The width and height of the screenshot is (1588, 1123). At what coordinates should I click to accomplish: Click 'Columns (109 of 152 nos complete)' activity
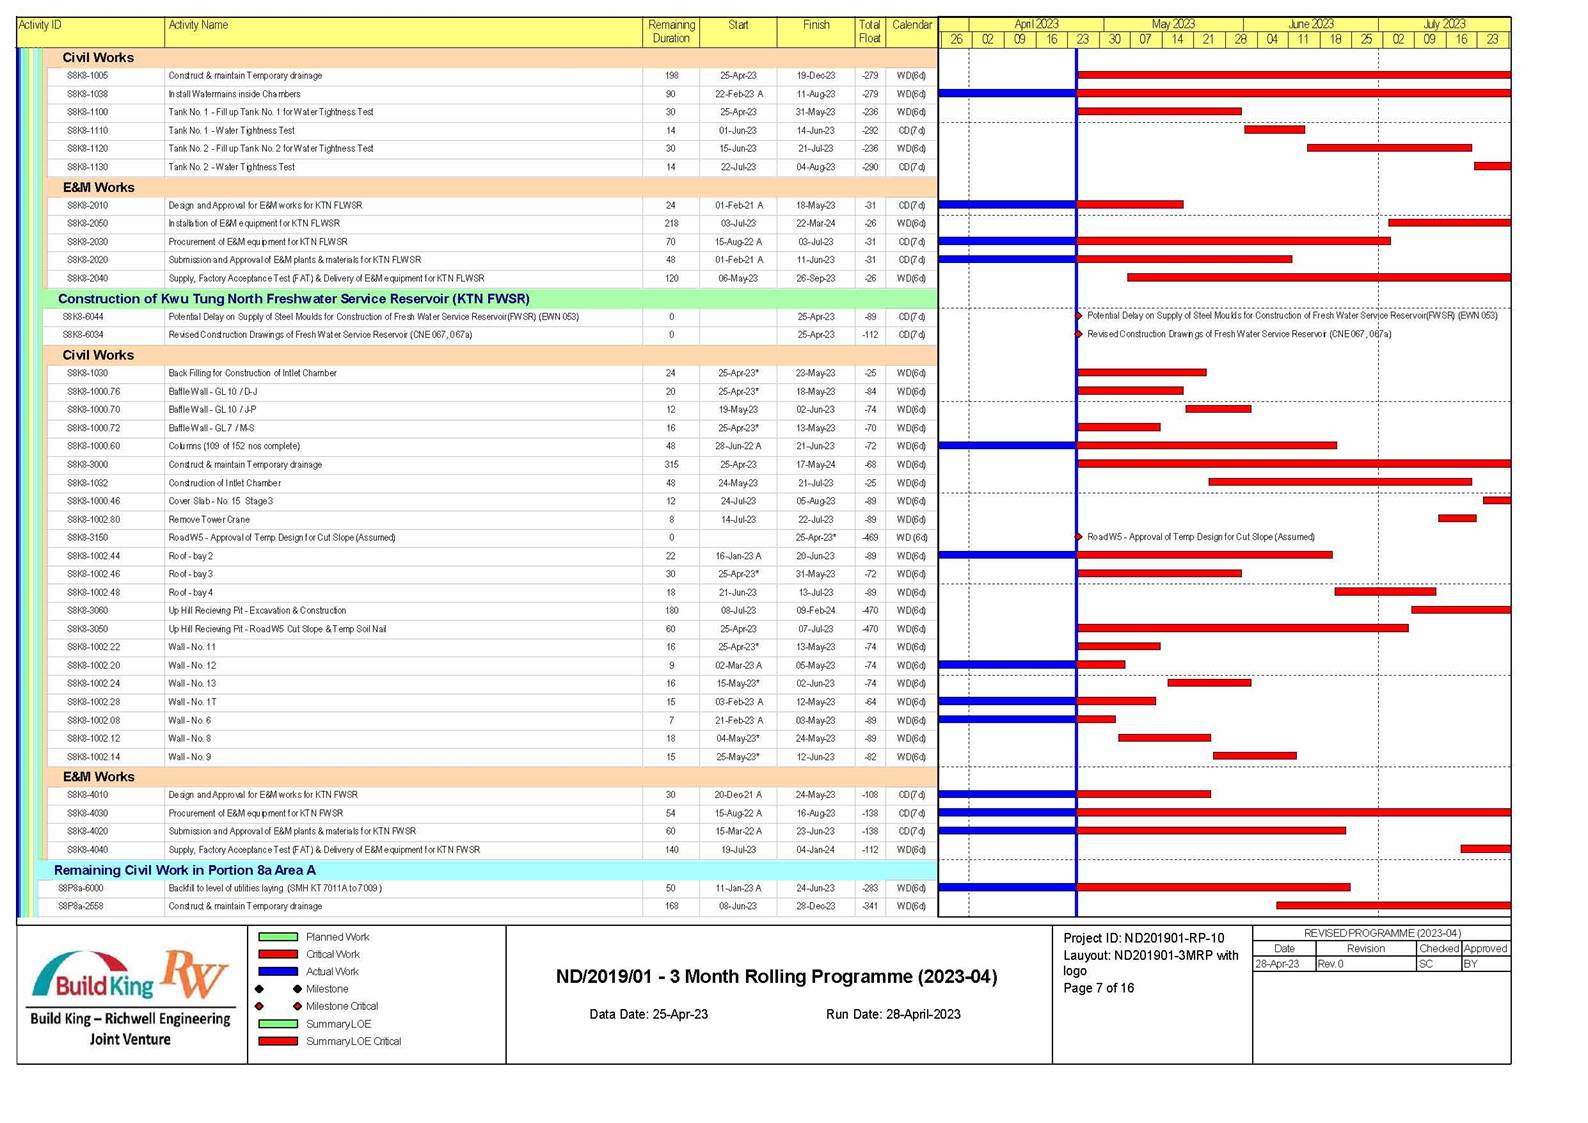pyautogui.click(x=234, y=446)
